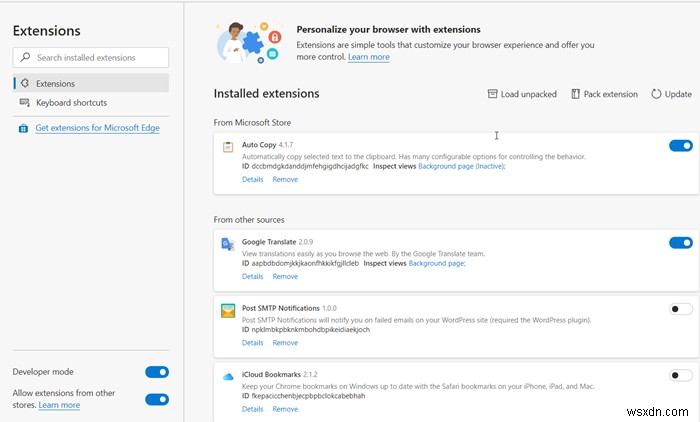Screen dimensions: 700x422
Task: Disable the Auto Copy extension toggle
Action: click(680, 146)
